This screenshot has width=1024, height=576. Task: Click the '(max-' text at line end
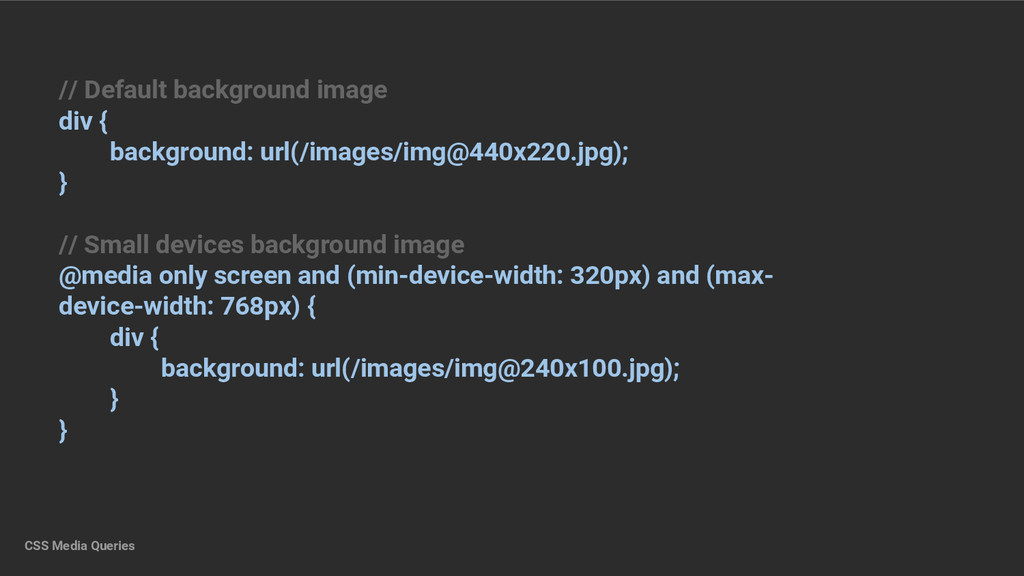click(740, 276)
